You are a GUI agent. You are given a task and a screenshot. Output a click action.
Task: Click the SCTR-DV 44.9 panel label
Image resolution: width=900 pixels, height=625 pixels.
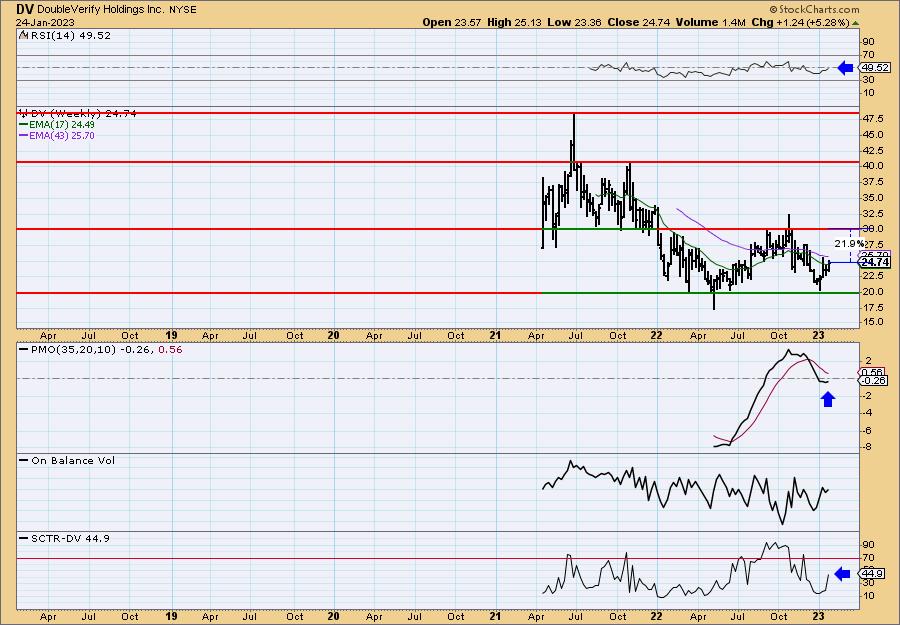[x=70, y=538]
